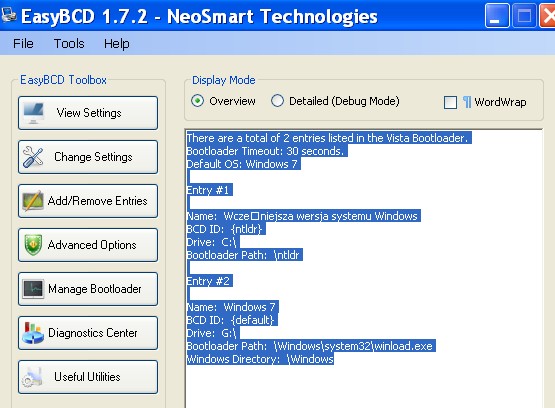Click the WordWrap paragraph icon
The width and height of the screenshot is (555, 408).
pyautogui.click(x=467, y=102)
